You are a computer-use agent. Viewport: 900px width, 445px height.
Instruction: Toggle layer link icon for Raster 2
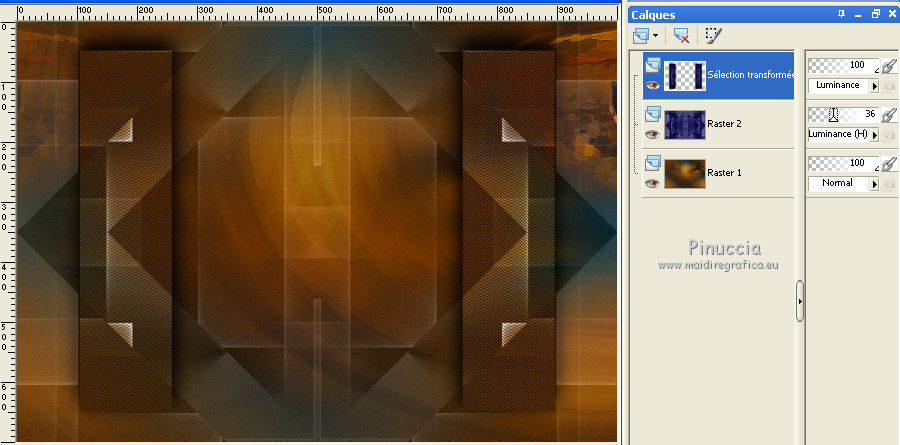click(889, 115)
